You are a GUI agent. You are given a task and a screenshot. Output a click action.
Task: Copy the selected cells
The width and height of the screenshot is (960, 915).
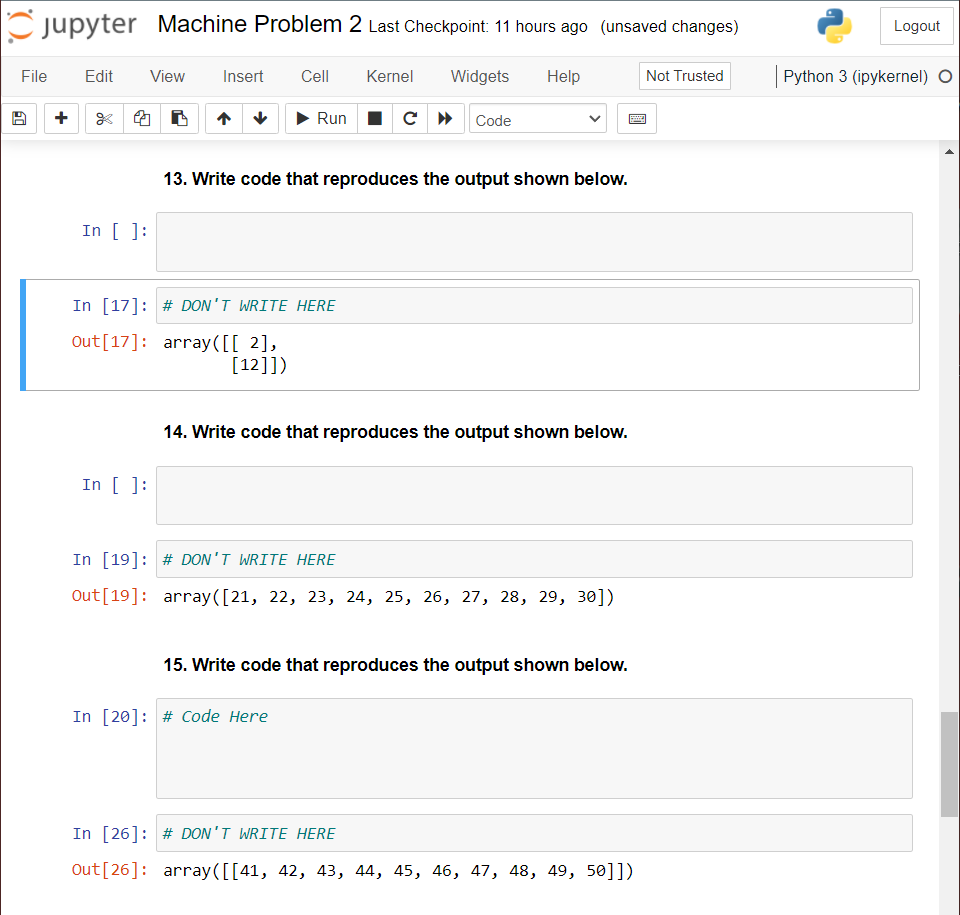[142, 118]
